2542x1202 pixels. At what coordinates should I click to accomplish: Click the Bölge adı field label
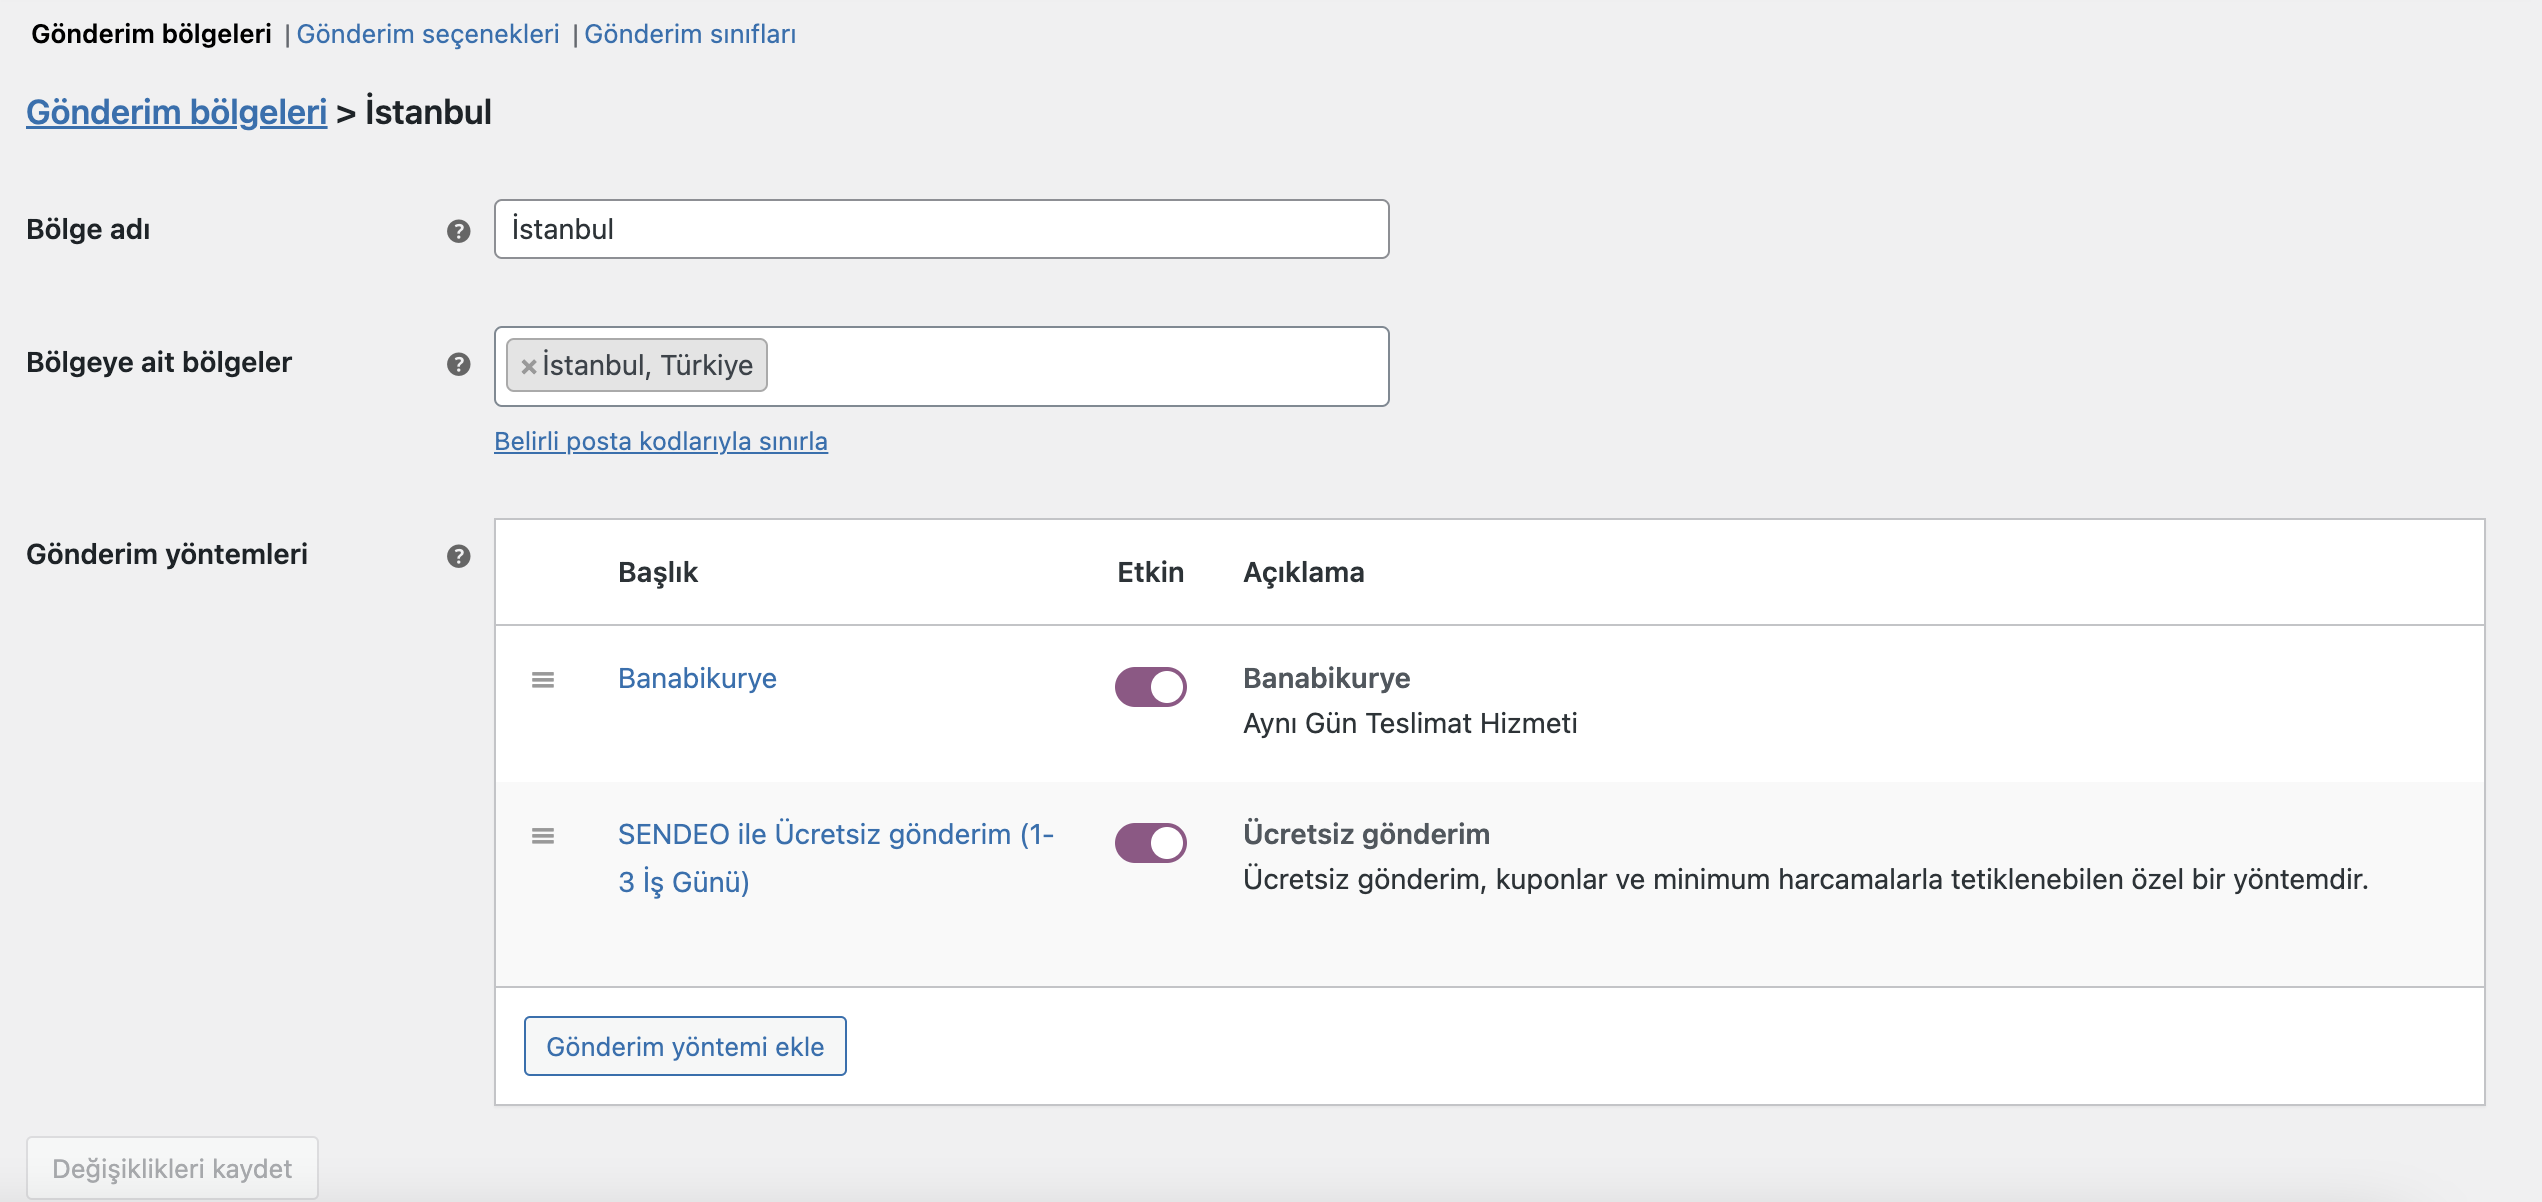(x=88, y=229)
